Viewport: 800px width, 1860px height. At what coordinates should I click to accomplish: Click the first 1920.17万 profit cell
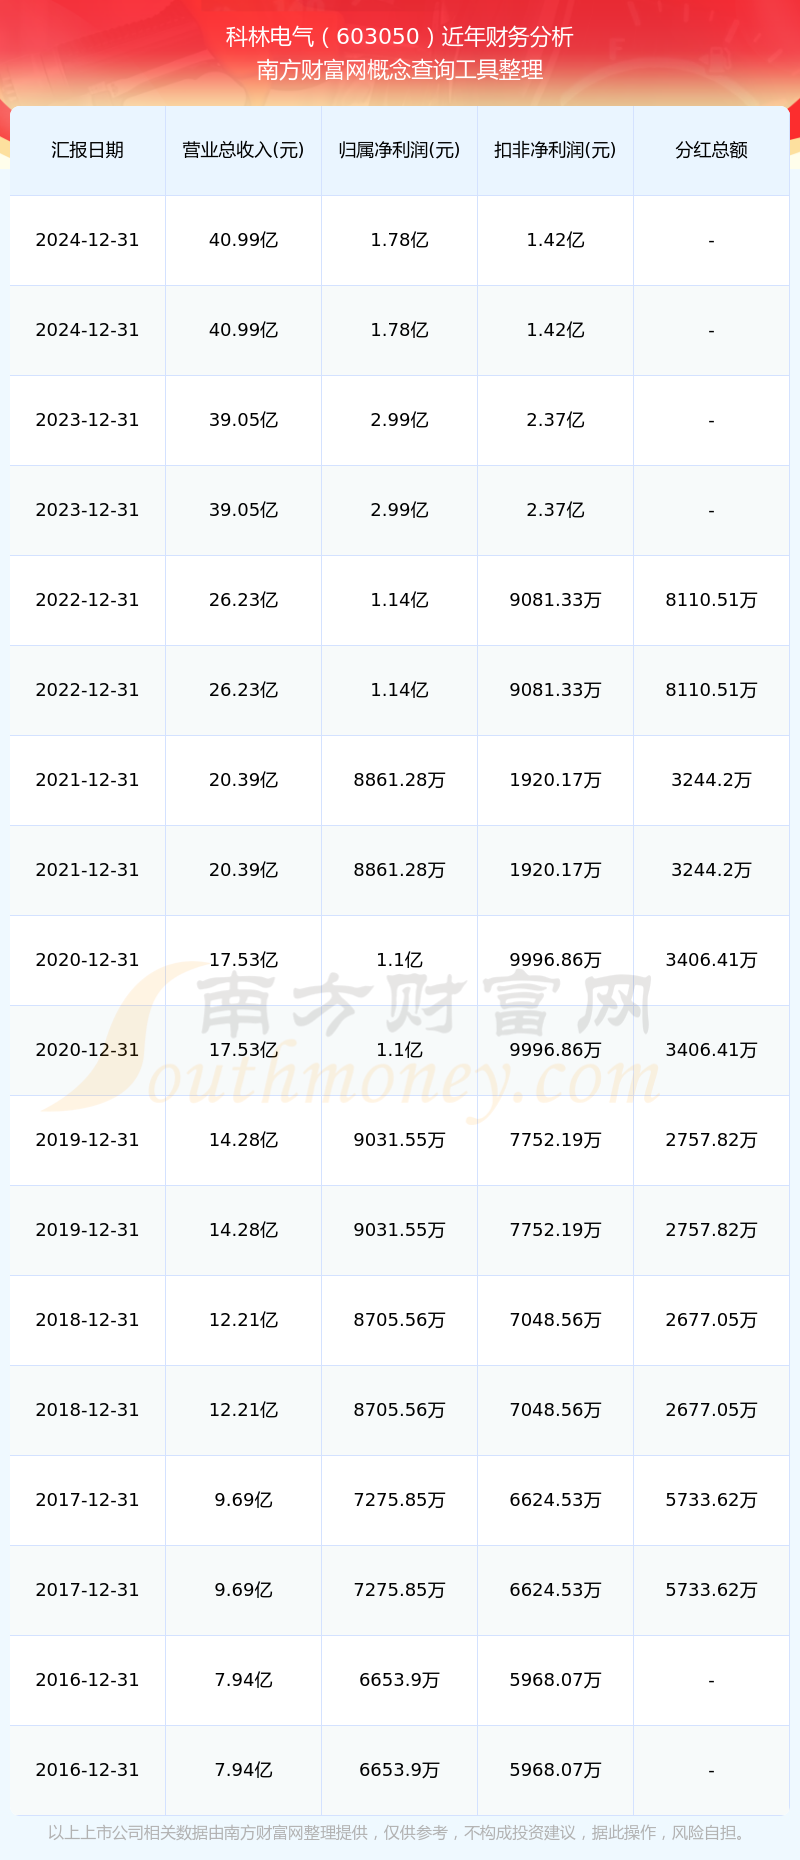coord(555,780)
